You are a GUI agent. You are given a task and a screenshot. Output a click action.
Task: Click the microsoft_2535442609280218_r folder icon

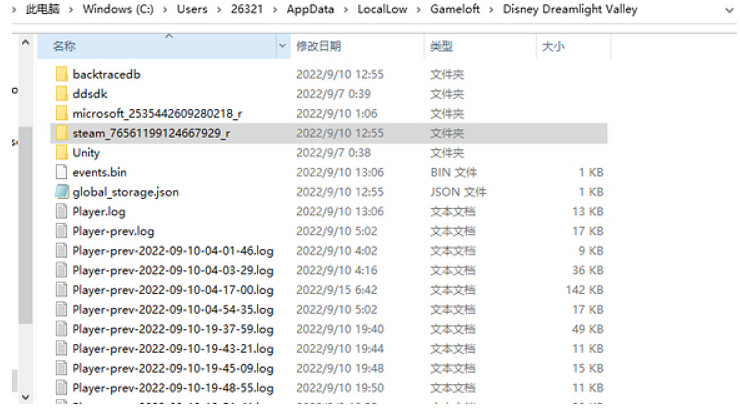click(61, 113)
